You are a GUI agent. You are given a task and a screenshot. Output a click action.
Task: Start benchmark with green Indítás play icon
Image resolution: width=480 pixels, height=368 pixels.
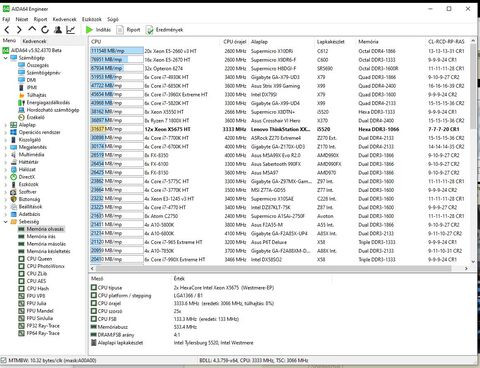click(89, 30)
